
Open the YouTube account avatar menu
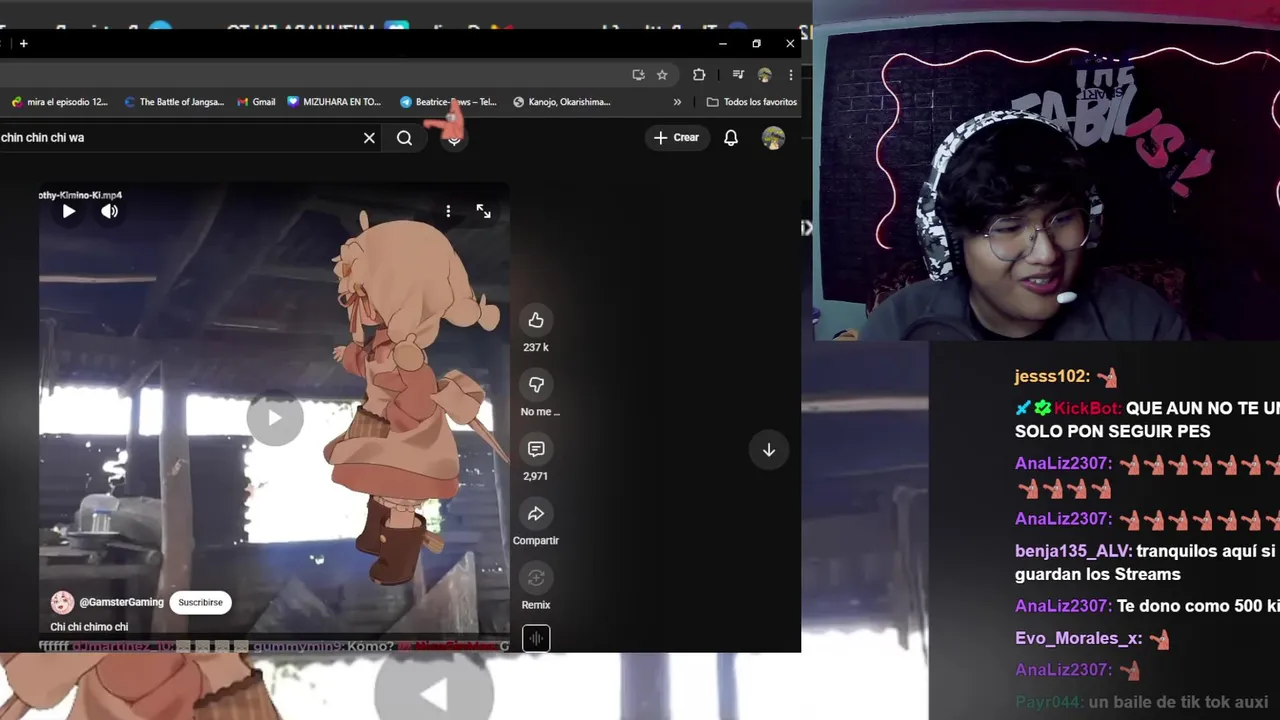pos(773,138)
